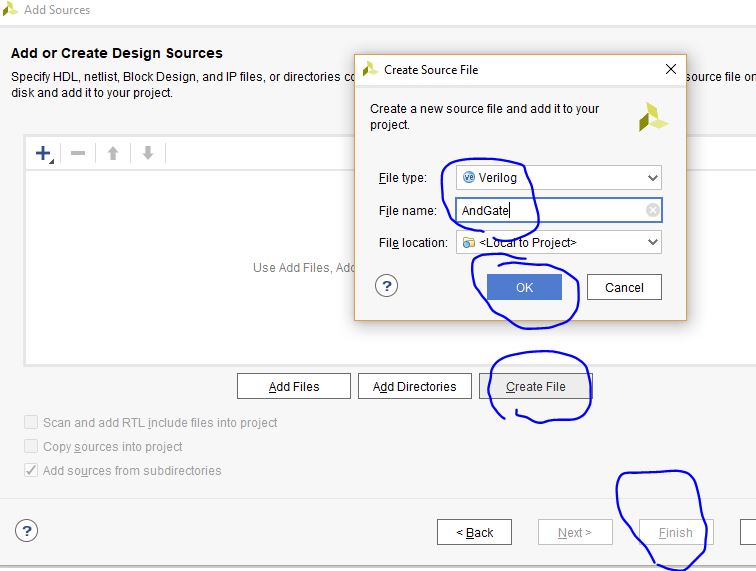This screenshot has height=571, width=756.
Task: Click OK to create the source file
Action: (524, 287)
